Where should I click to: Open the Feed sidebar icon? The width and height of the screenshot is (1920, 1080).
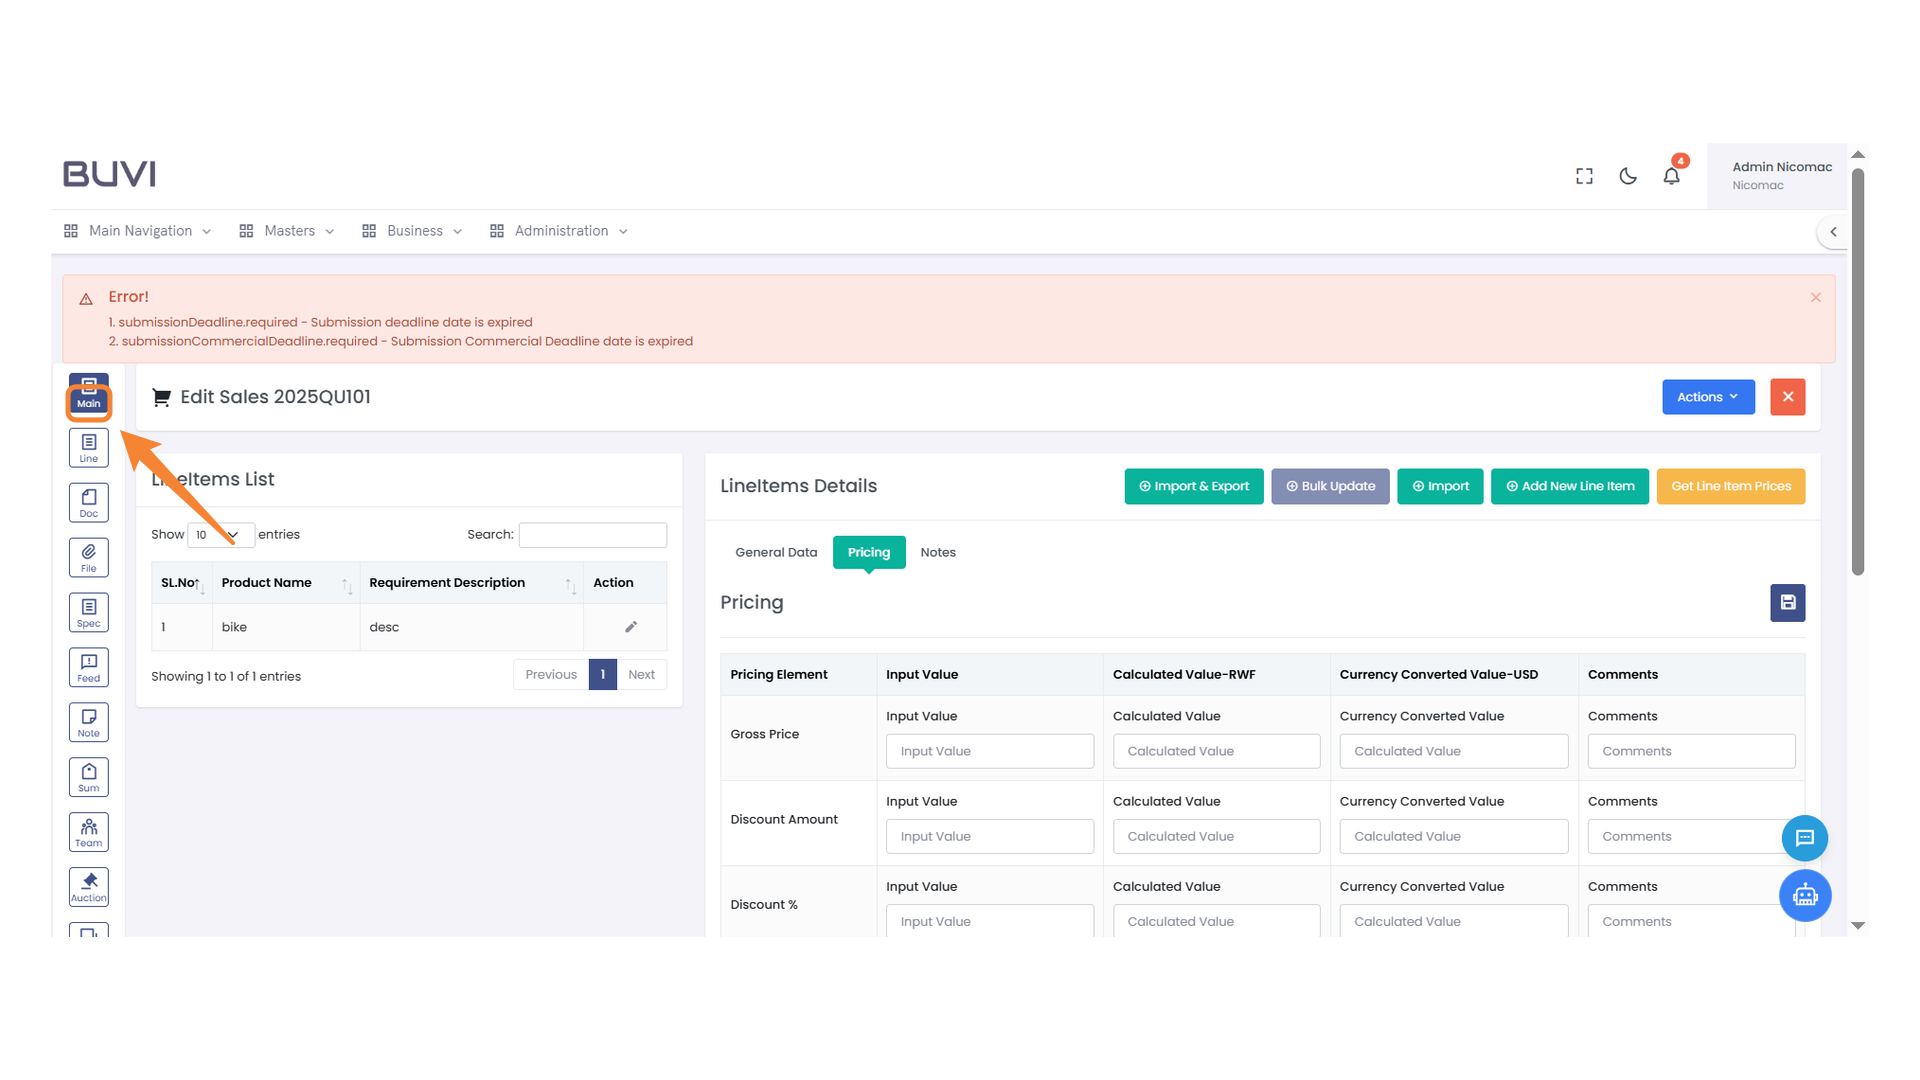coord(89,668)
